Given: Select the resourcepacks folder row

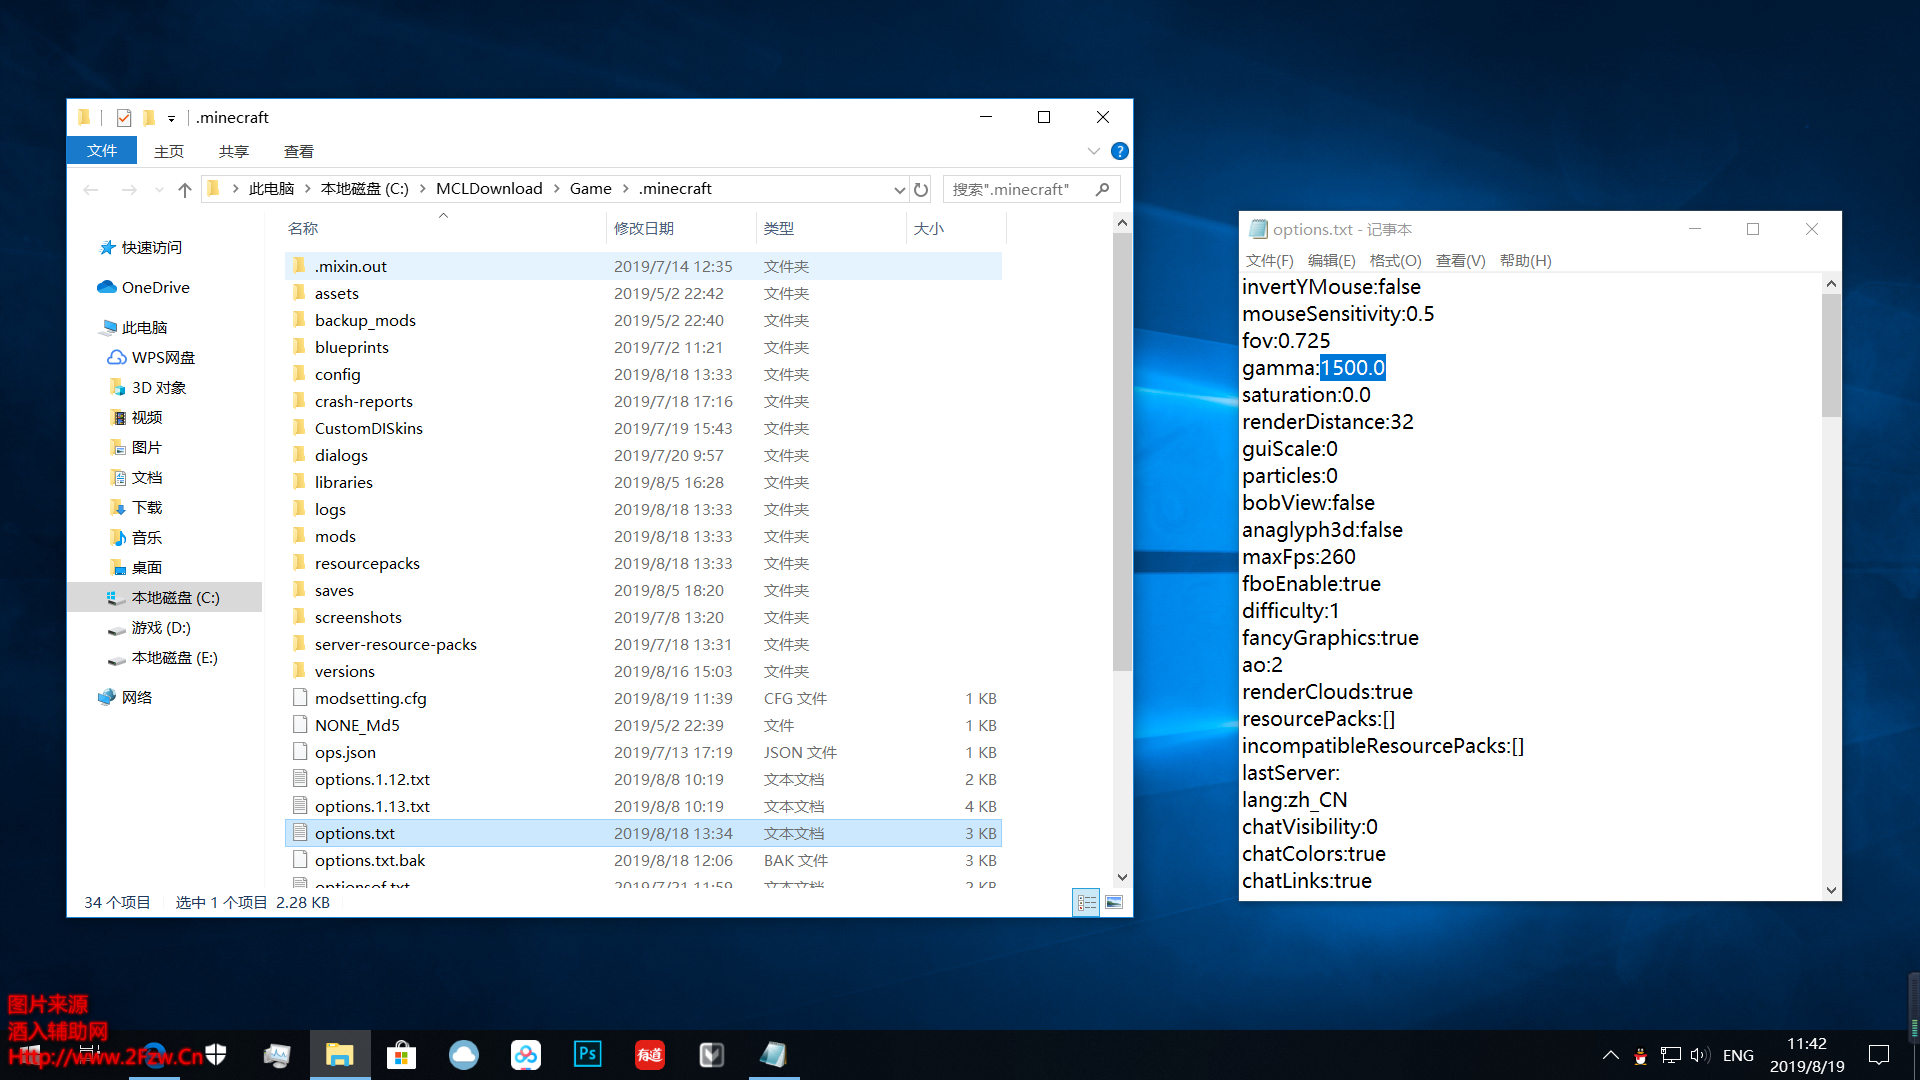Looking at the screenshot, I should coord(643,563).
